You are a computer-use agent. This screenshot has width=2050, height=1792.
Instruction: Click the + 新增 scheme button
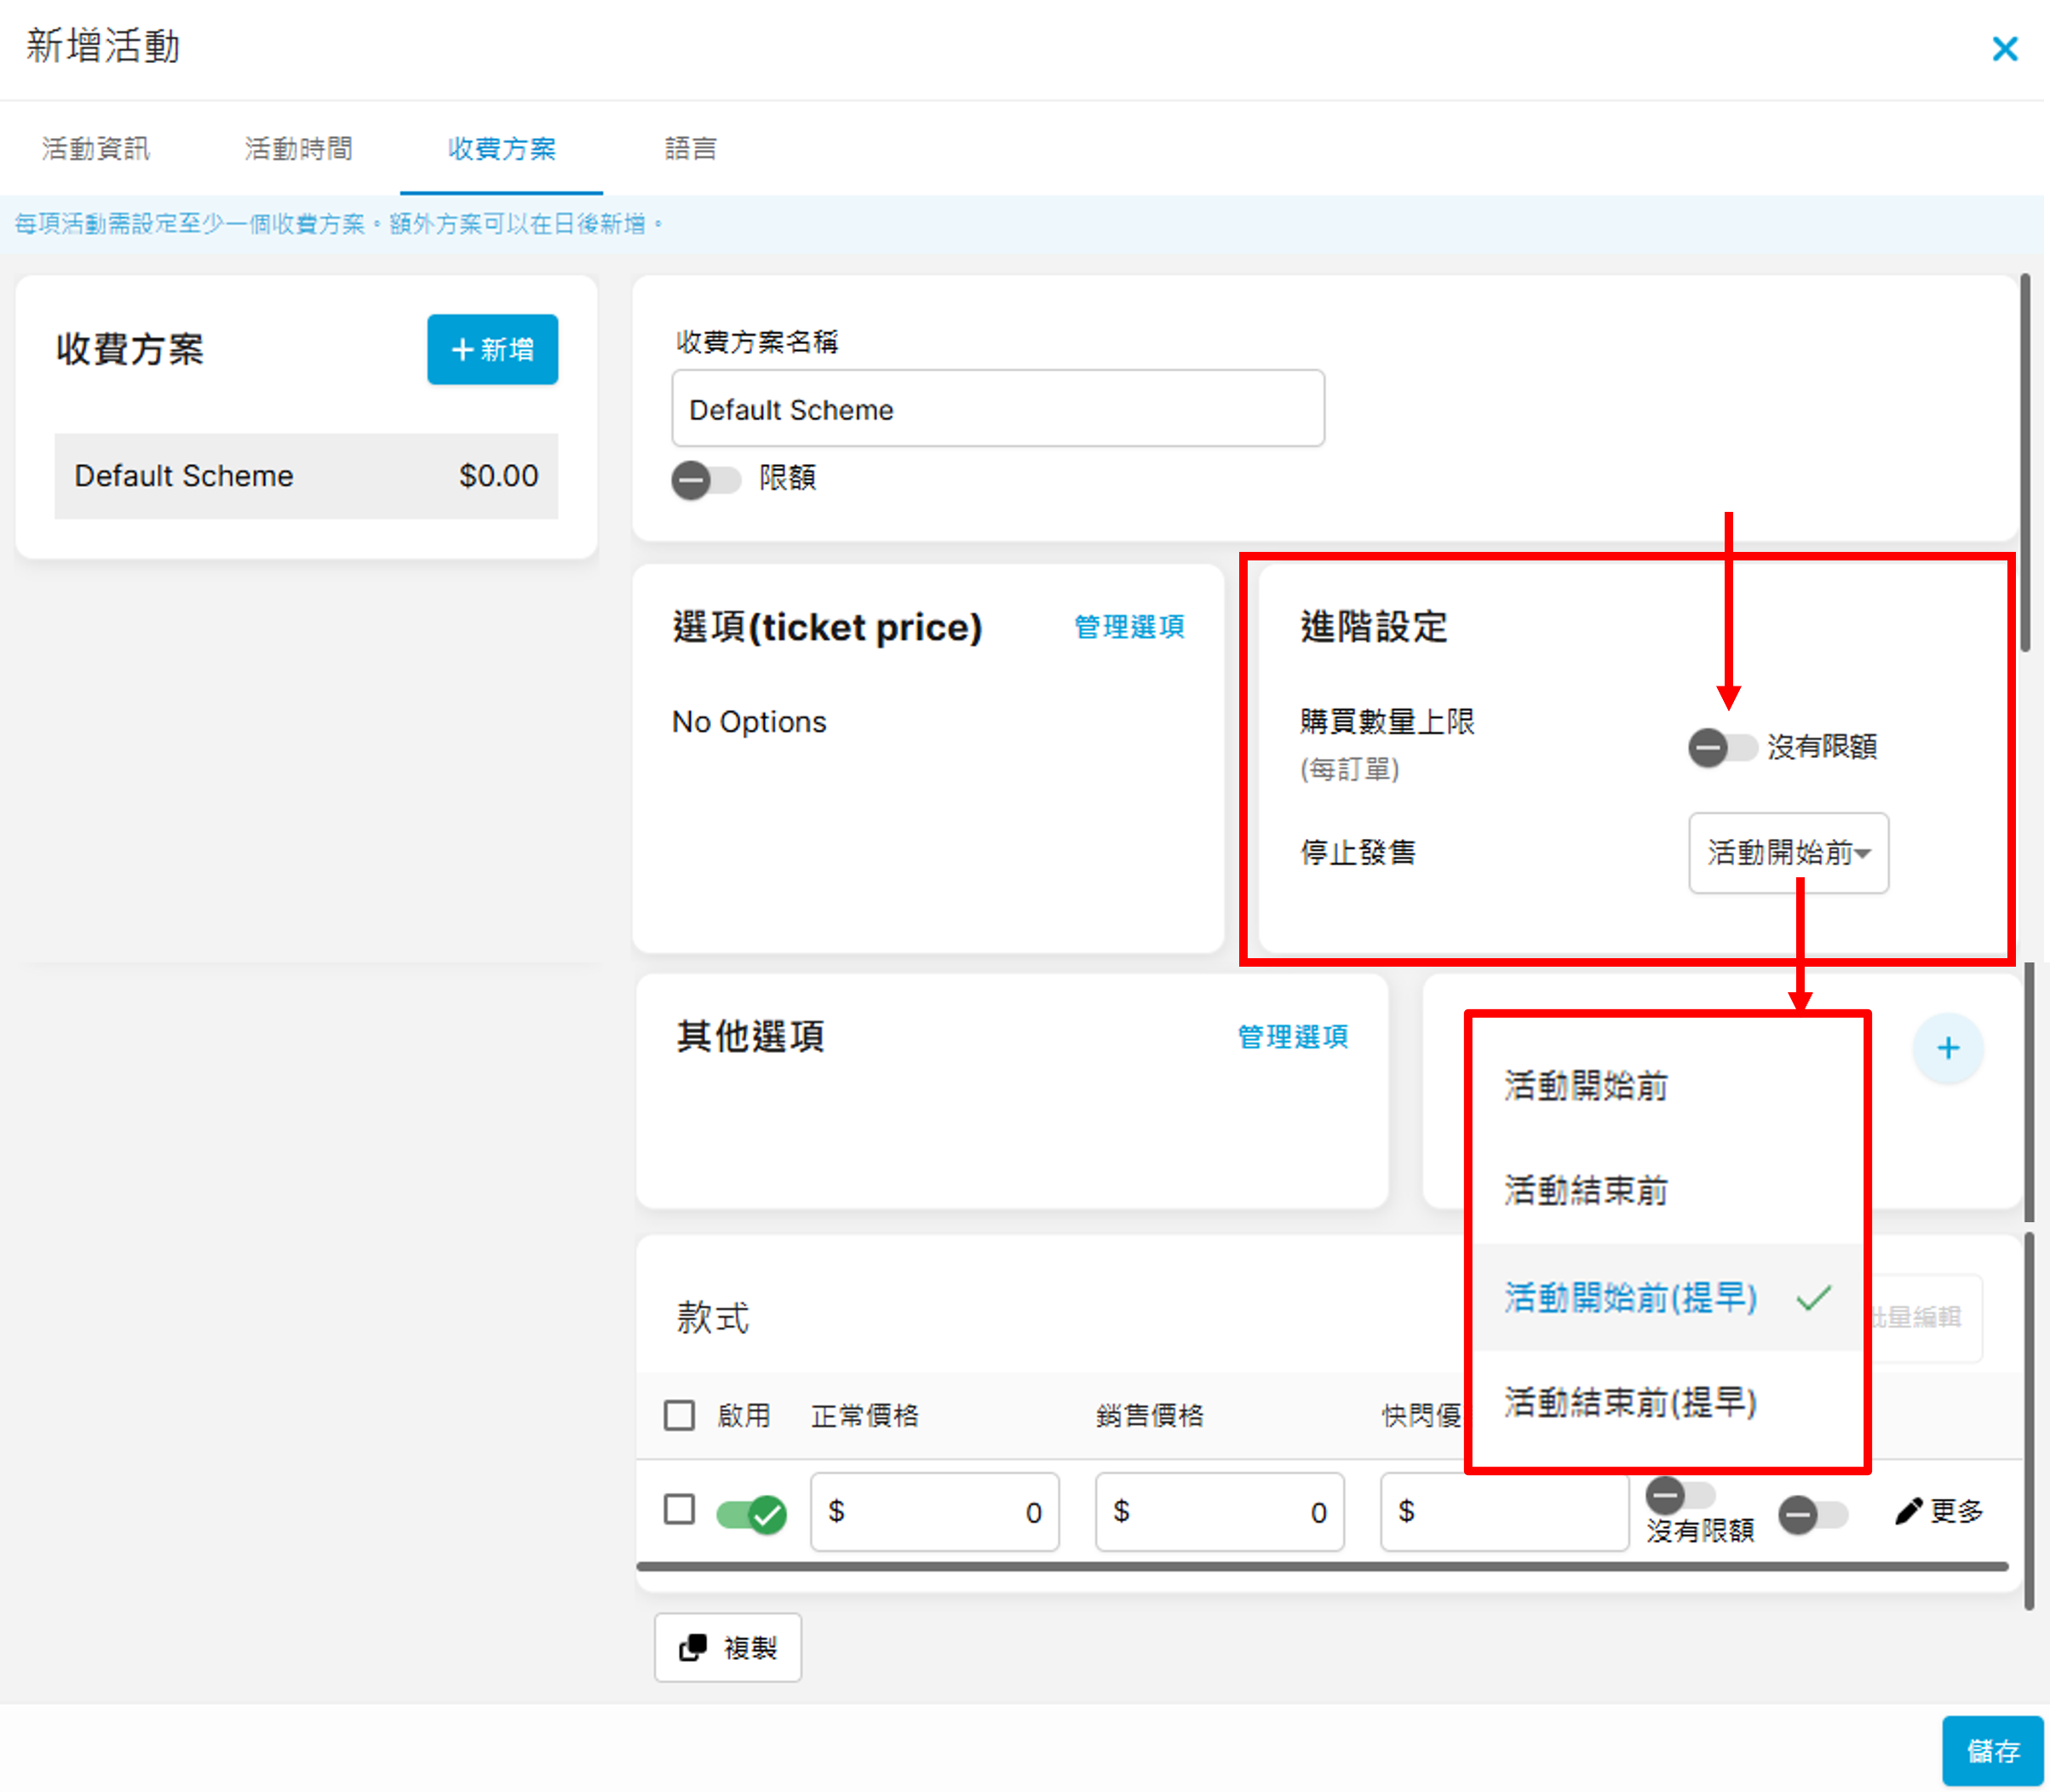492,349
